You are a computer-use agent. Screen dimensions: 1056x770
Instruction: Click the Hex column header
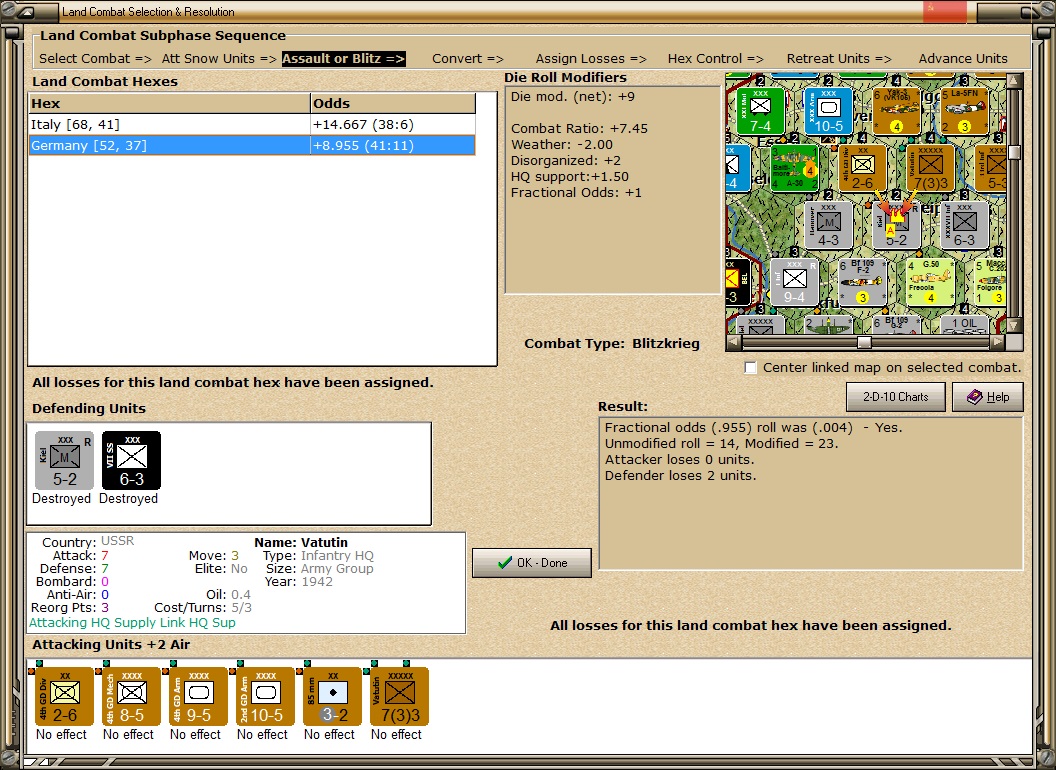pyautogui.click(x=169, y=103)
